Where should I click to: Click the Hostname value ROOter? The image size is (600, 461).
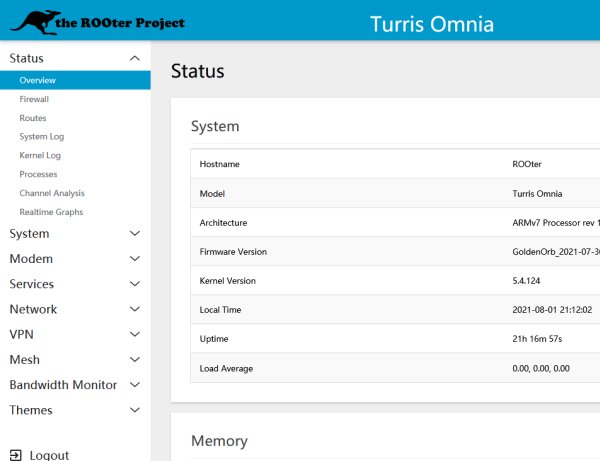click(527, 164)
